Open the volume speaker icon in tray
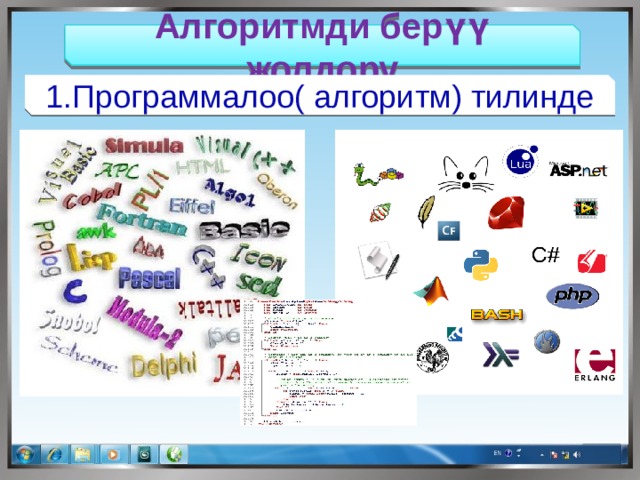640x480 pixels. (577, 454)
